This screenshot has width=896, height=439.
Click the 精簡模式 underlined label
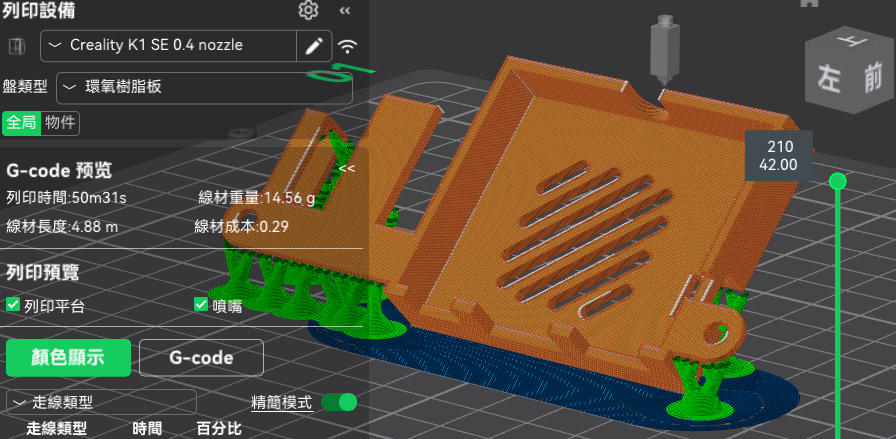point(282,402)
